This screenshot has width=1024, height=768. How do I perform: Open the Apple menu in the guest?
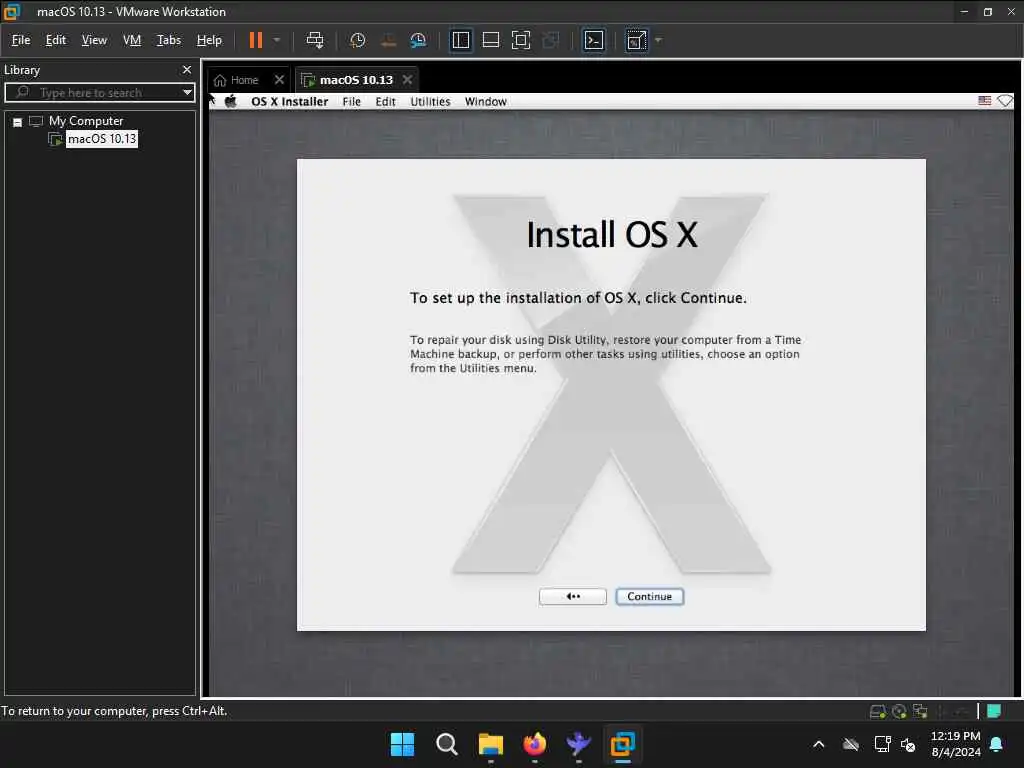coord(231,101)
